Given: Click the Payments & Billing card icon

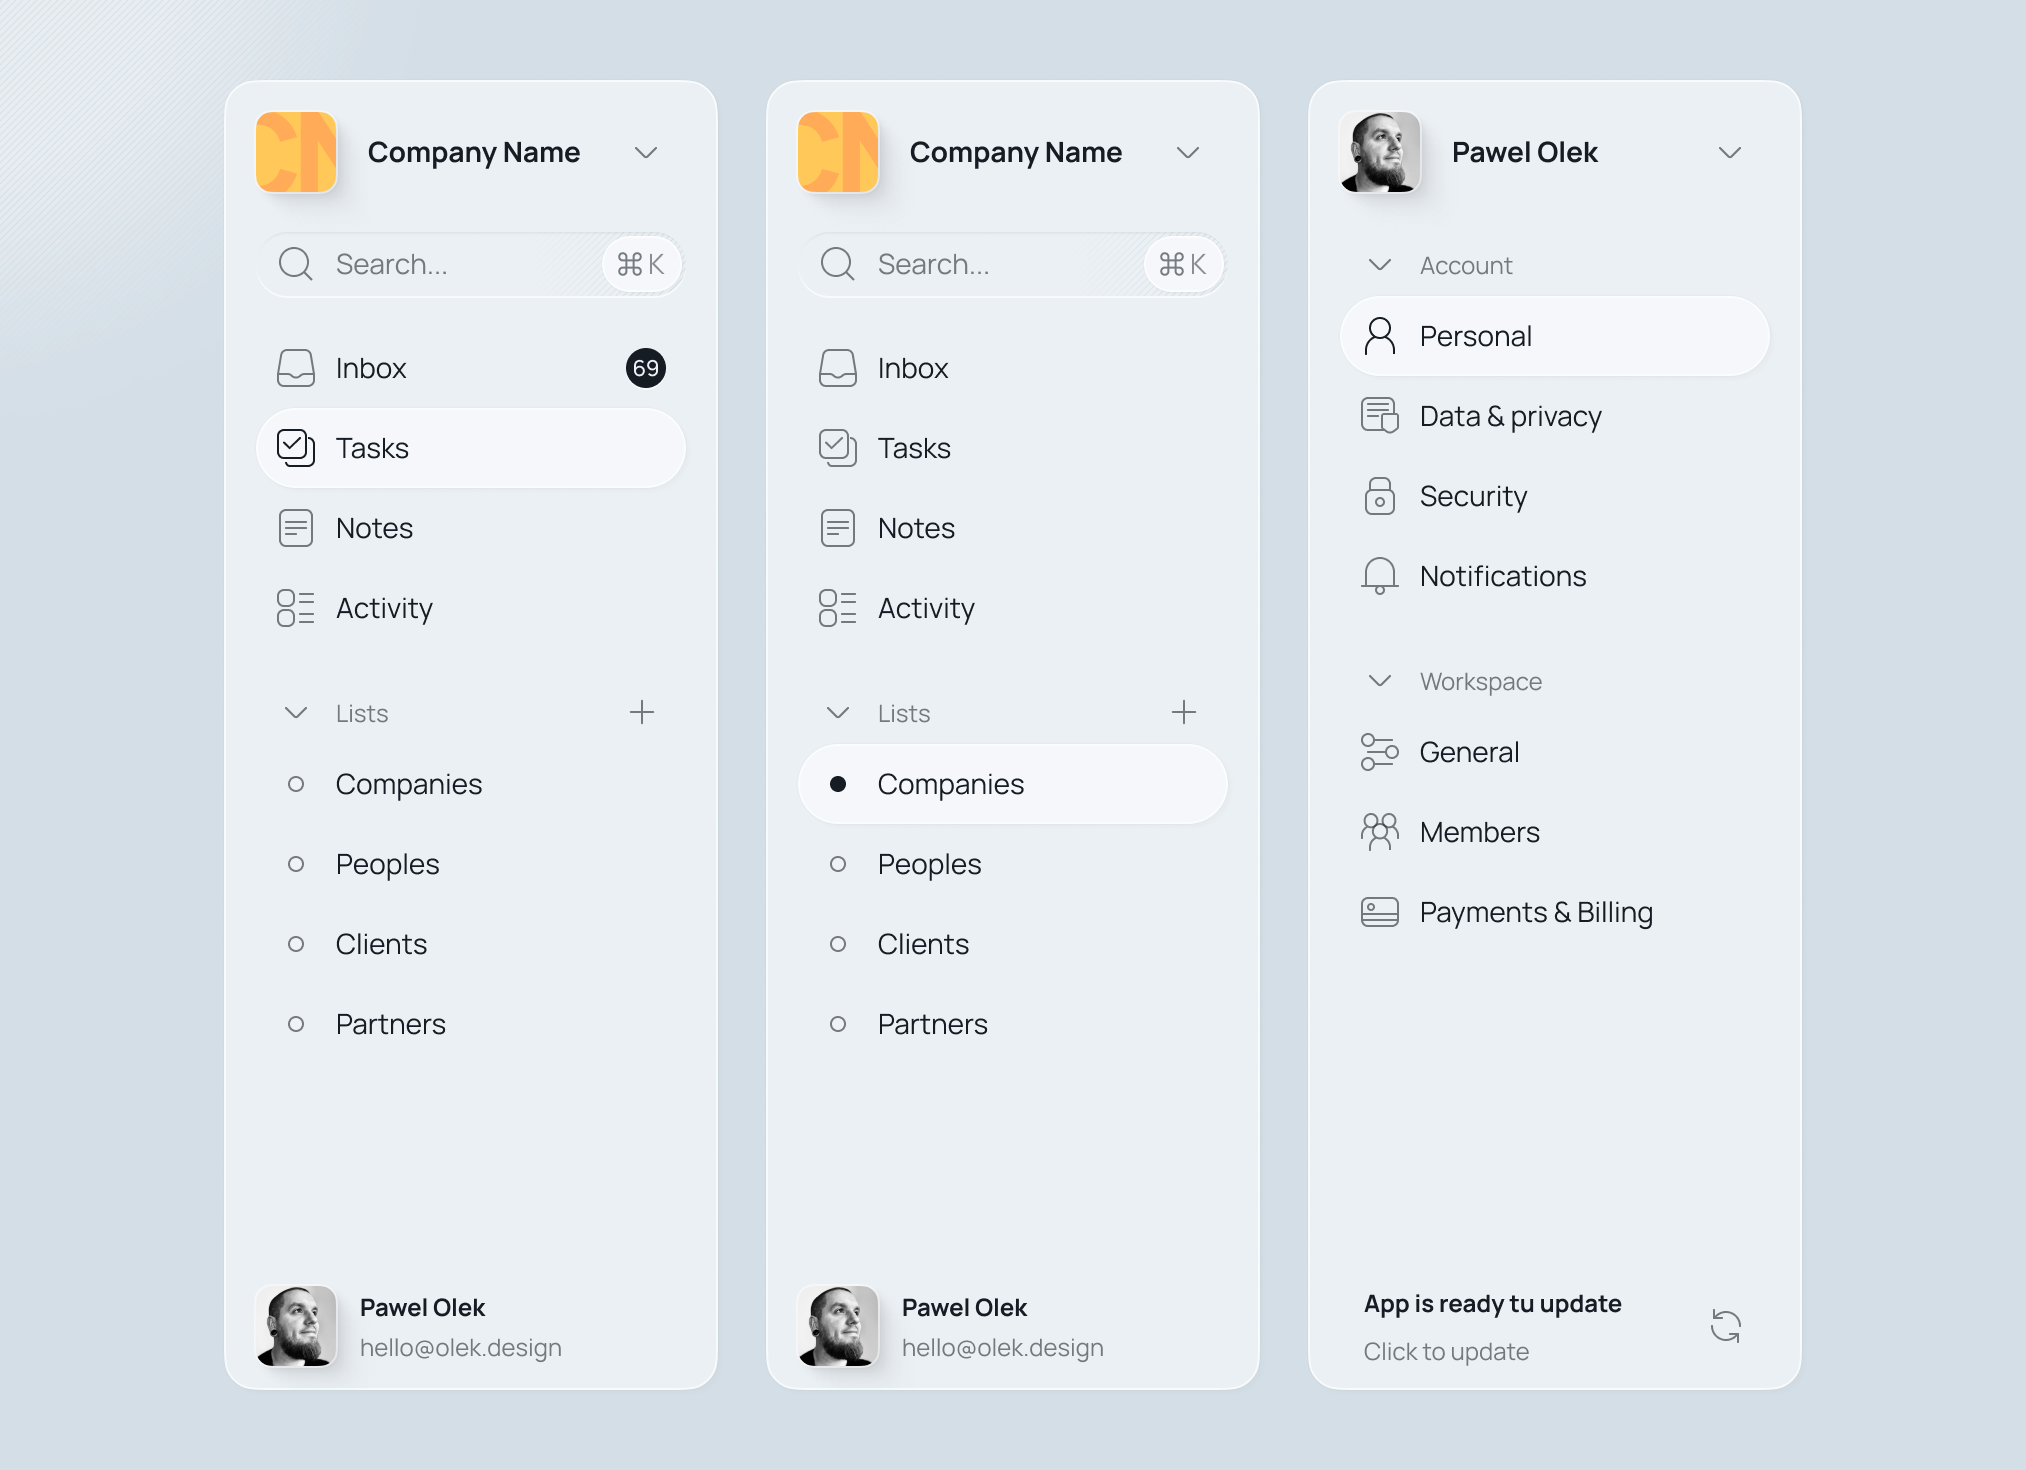Looking at the screenshot, I should click(x=1380, y=911).
